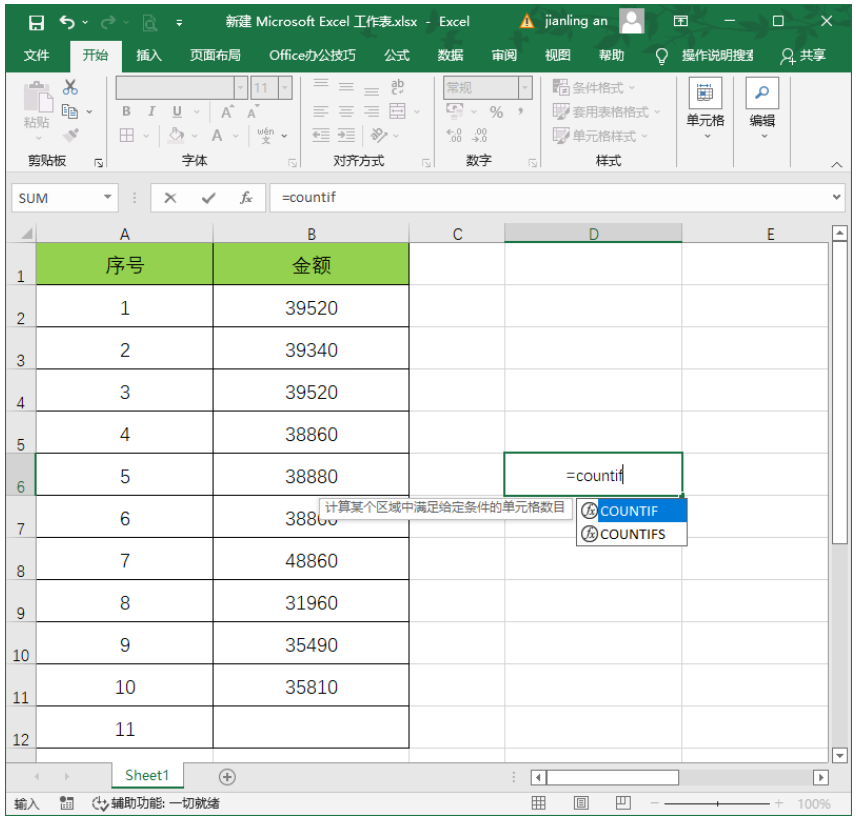856x821 pixels.
Task: Open the Cell Styles dropdown
Action: tap(600, 135)
